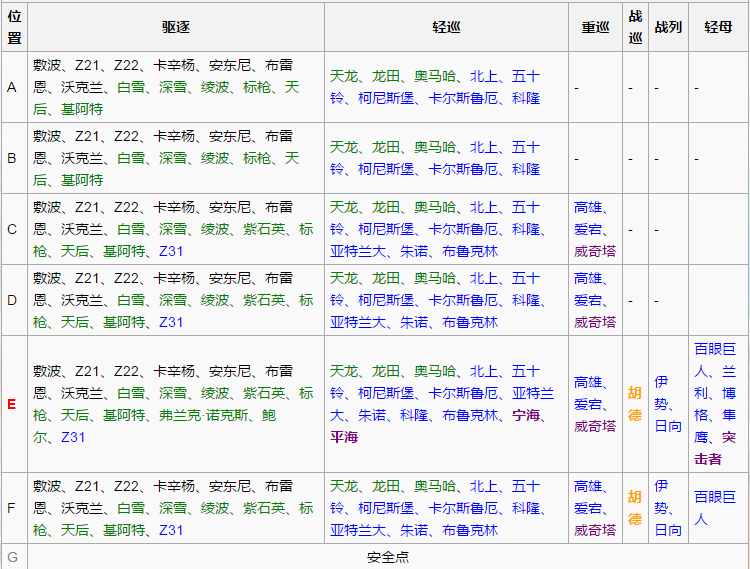The height and width of the screenshot is (569, 750).
Task: Open the 天龙 light cruiser link in row A
Action: (x=344, y=76)
